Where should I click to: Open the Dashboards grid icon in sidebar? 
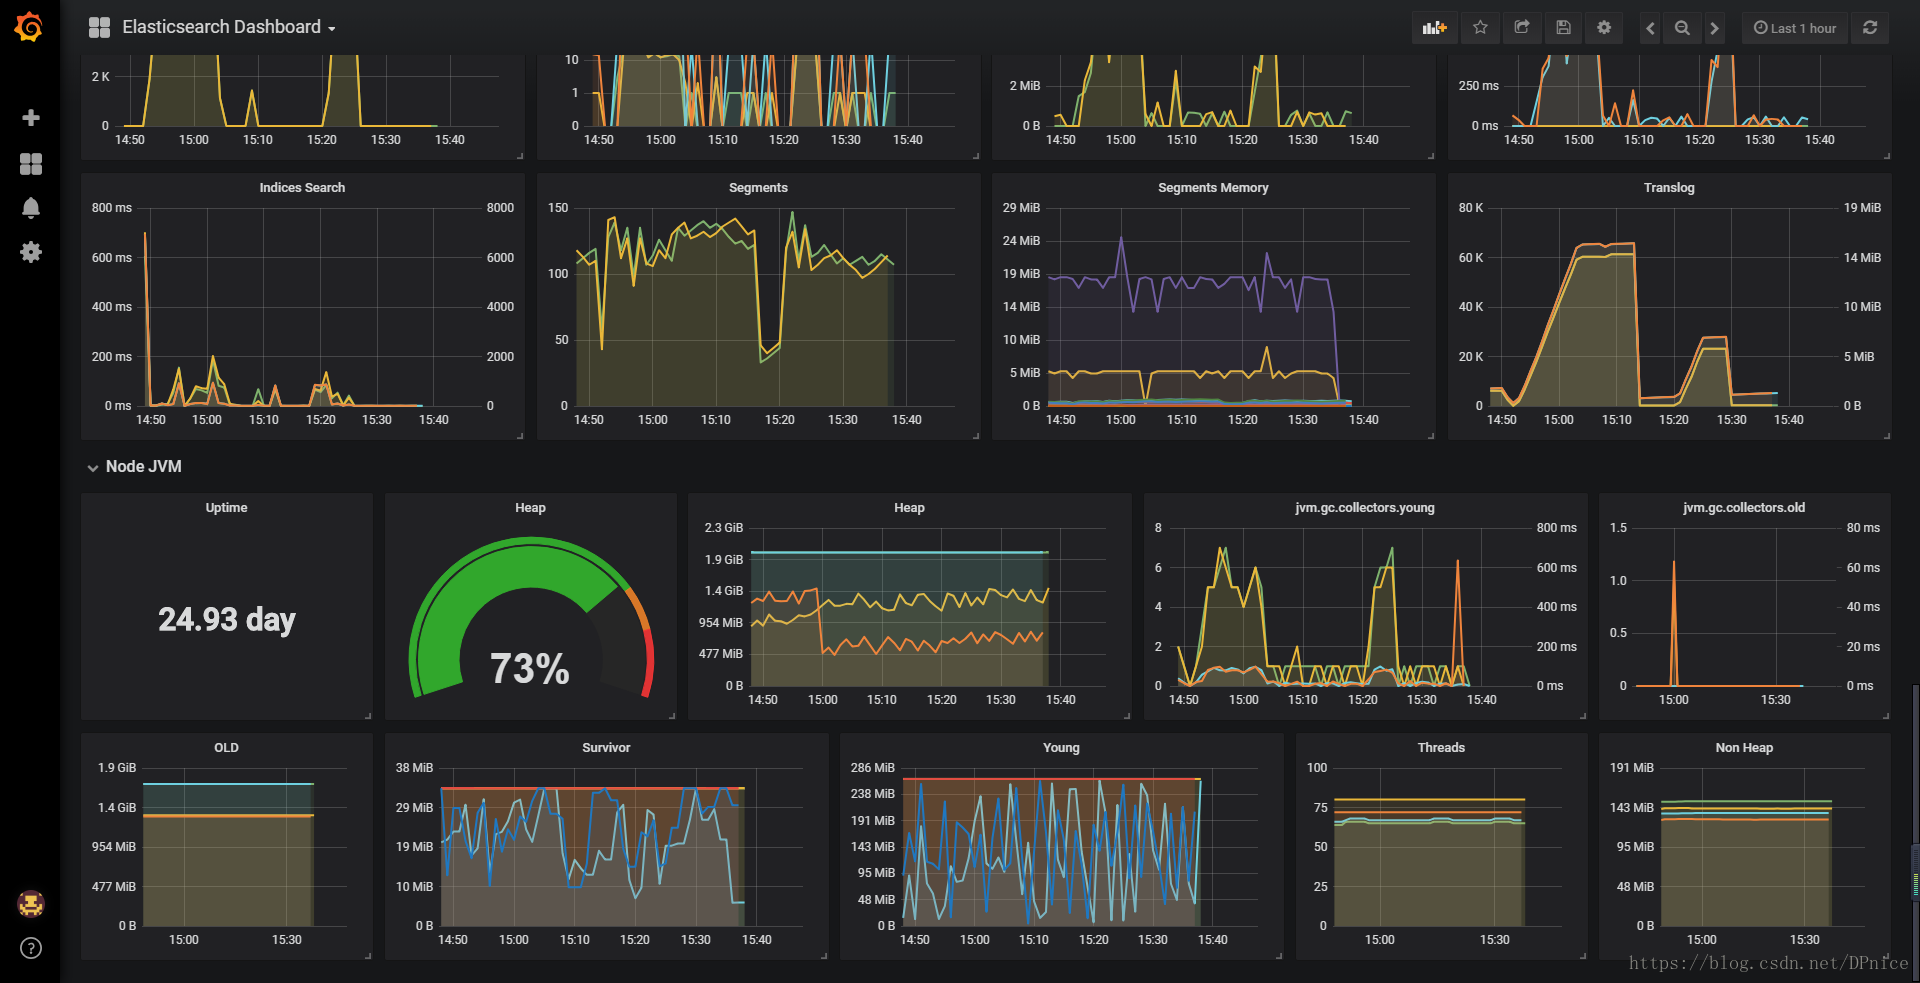pos(31,164)
